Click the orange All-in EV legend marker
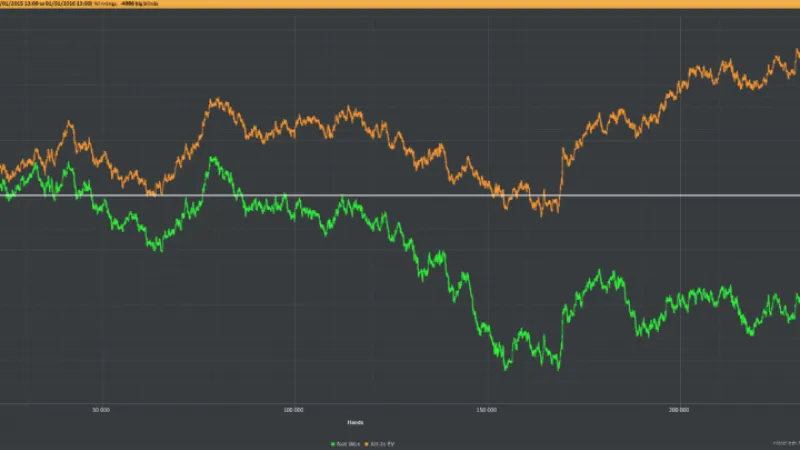 367,442
